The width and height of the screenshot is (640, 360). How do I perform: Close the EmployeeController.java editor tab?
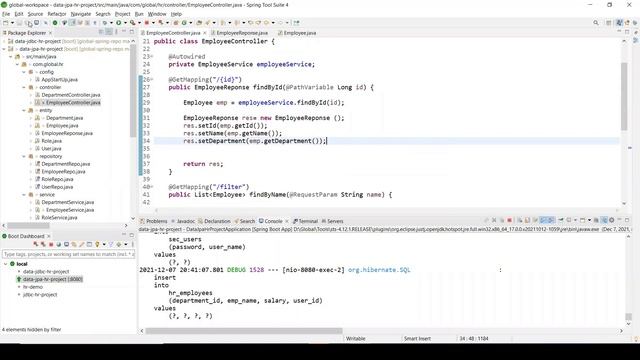point(204,33)
